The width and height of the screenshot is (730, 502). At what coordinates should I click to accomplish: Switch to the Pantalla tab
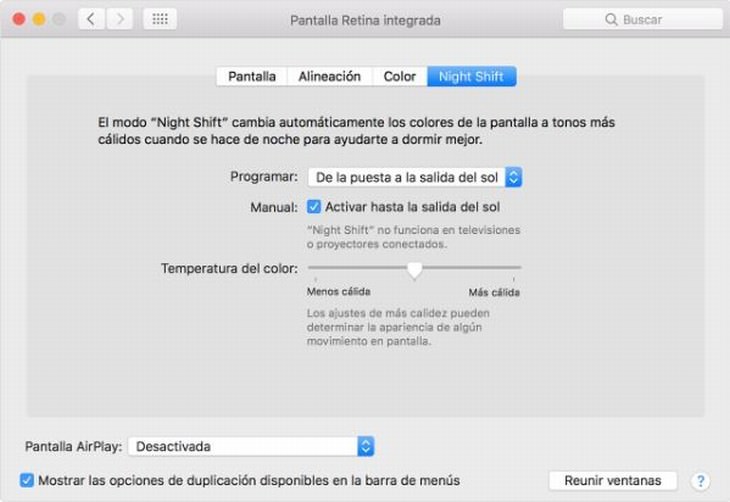pos(252,76)
